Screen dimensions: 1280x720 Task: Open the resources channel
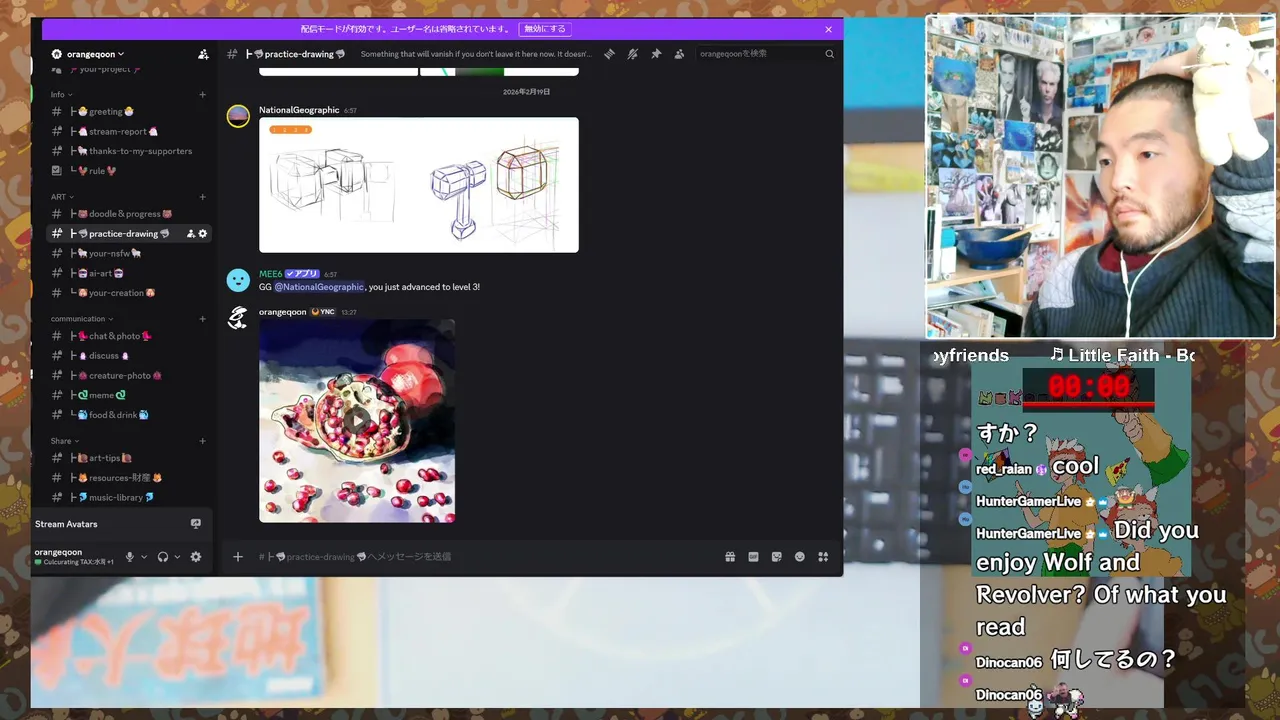(x=128, y=478)
